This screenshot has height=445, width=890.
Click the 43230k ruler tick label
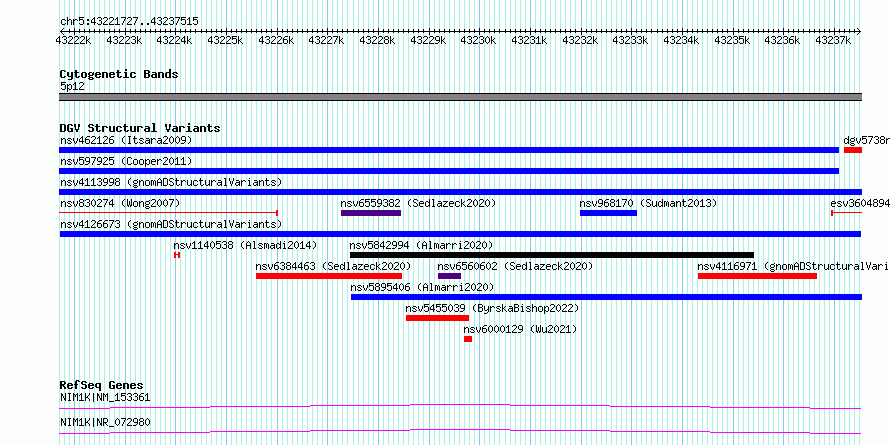pos(478,41)
